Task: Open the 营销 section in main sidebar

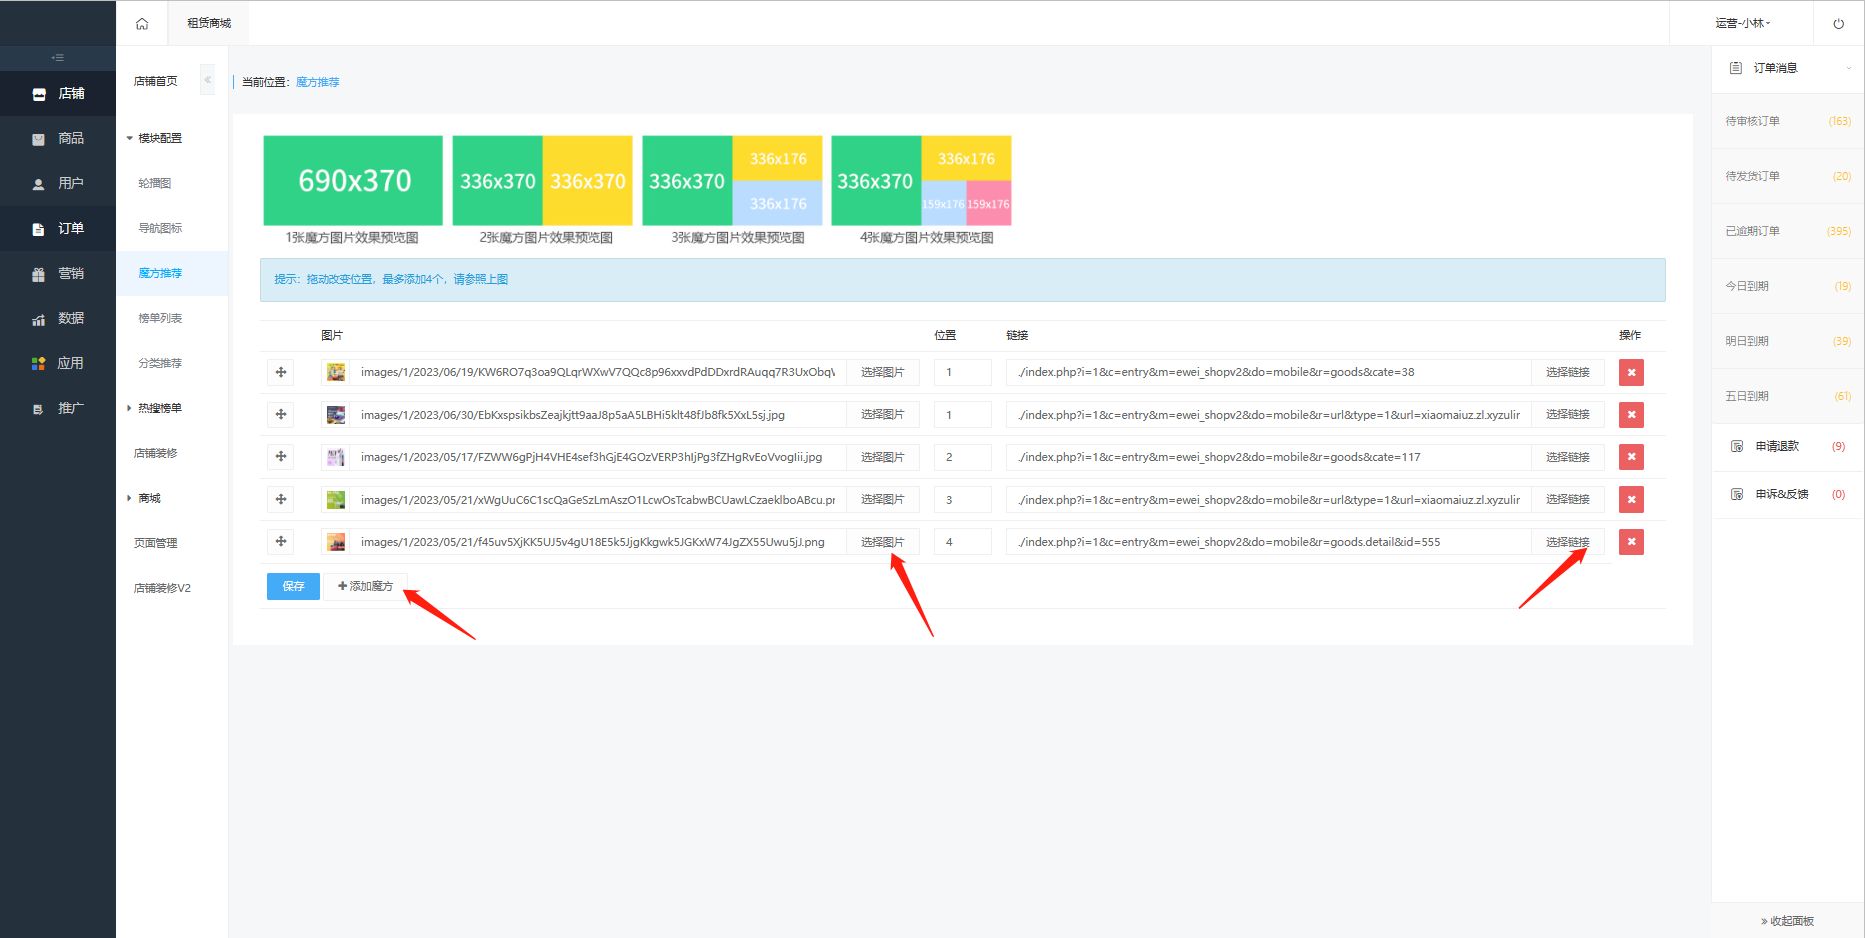Action: coord(58,273)
